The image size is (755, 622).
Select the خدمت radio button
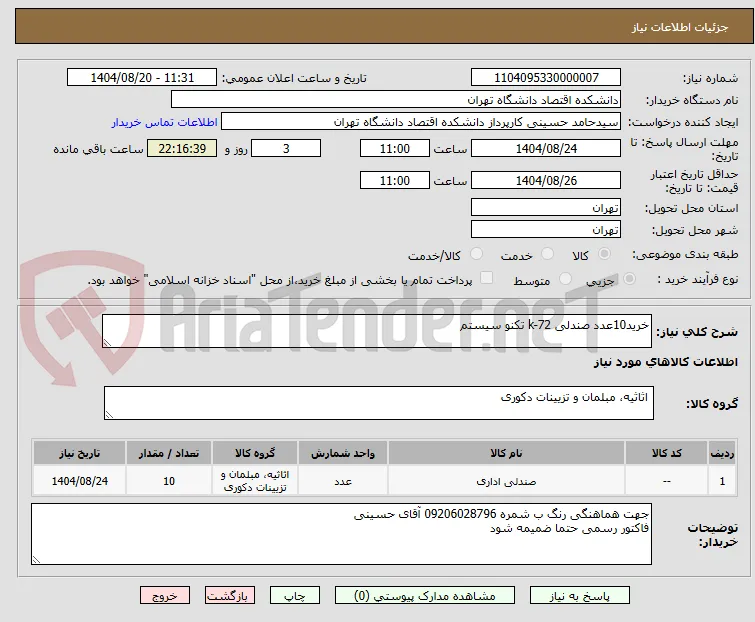pos(547,254)
